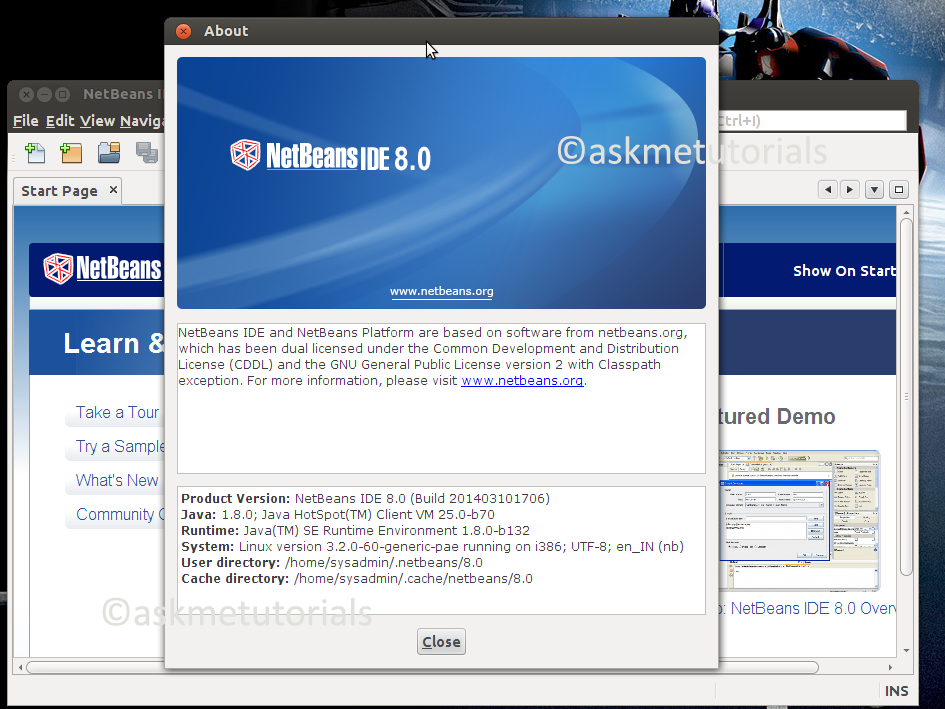
Task: Open the NetBeans IDE 8.0 Overview link
Action: coord(808,608)
